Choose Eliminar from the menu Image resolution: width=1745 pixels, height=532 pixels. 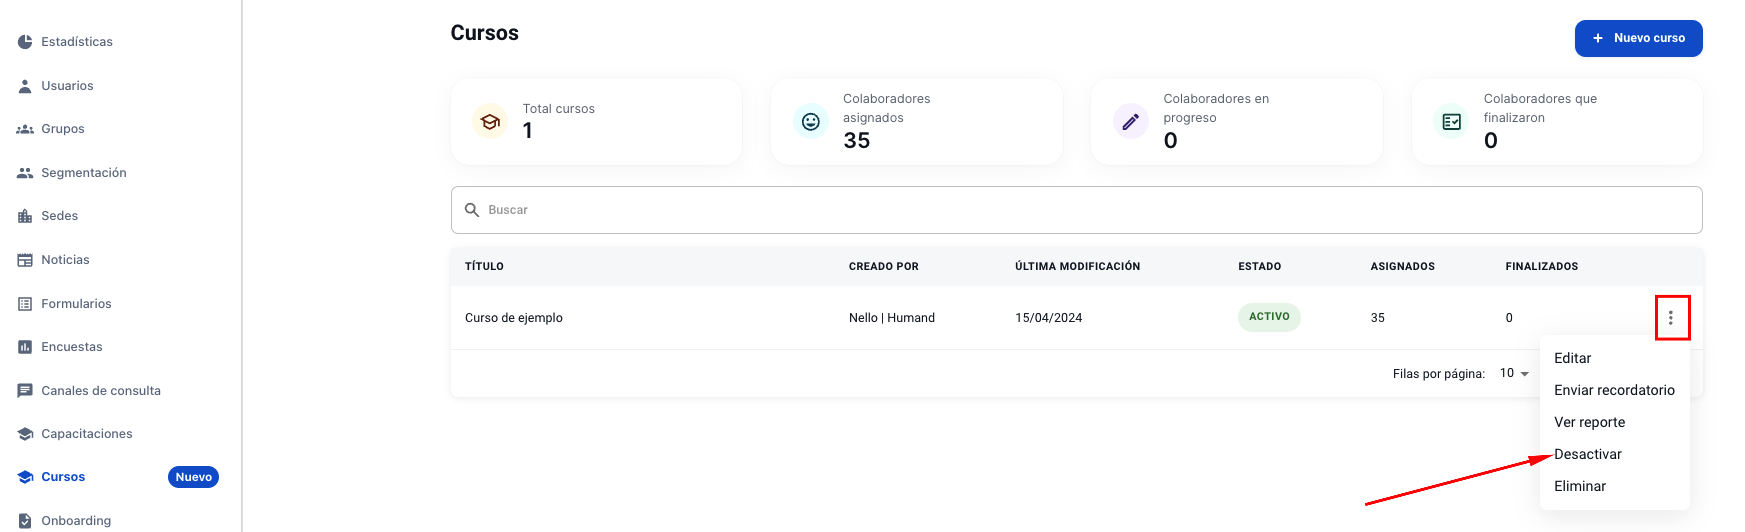tap(1579, 486)
